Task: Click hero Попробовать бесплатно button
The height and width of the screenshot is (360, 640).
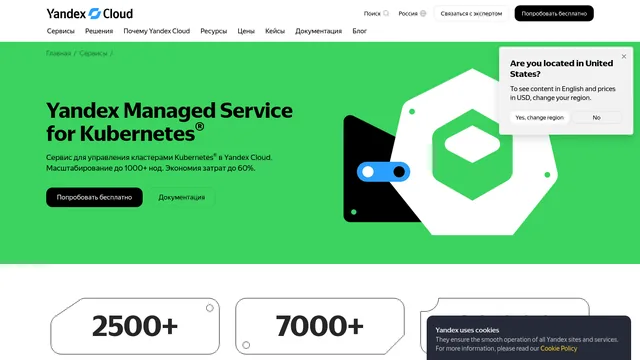Action: [x=94, y=197]
